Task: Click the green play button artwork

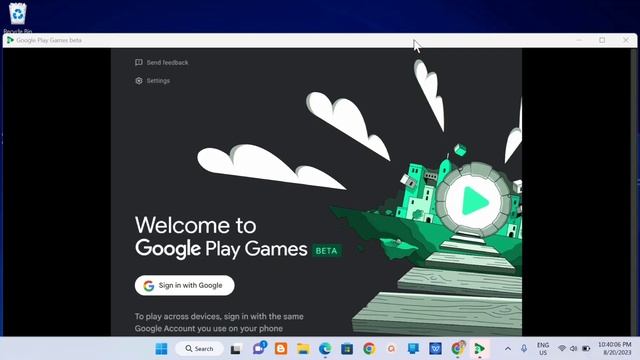Action: pyautogui.click(x=475, y=201)
